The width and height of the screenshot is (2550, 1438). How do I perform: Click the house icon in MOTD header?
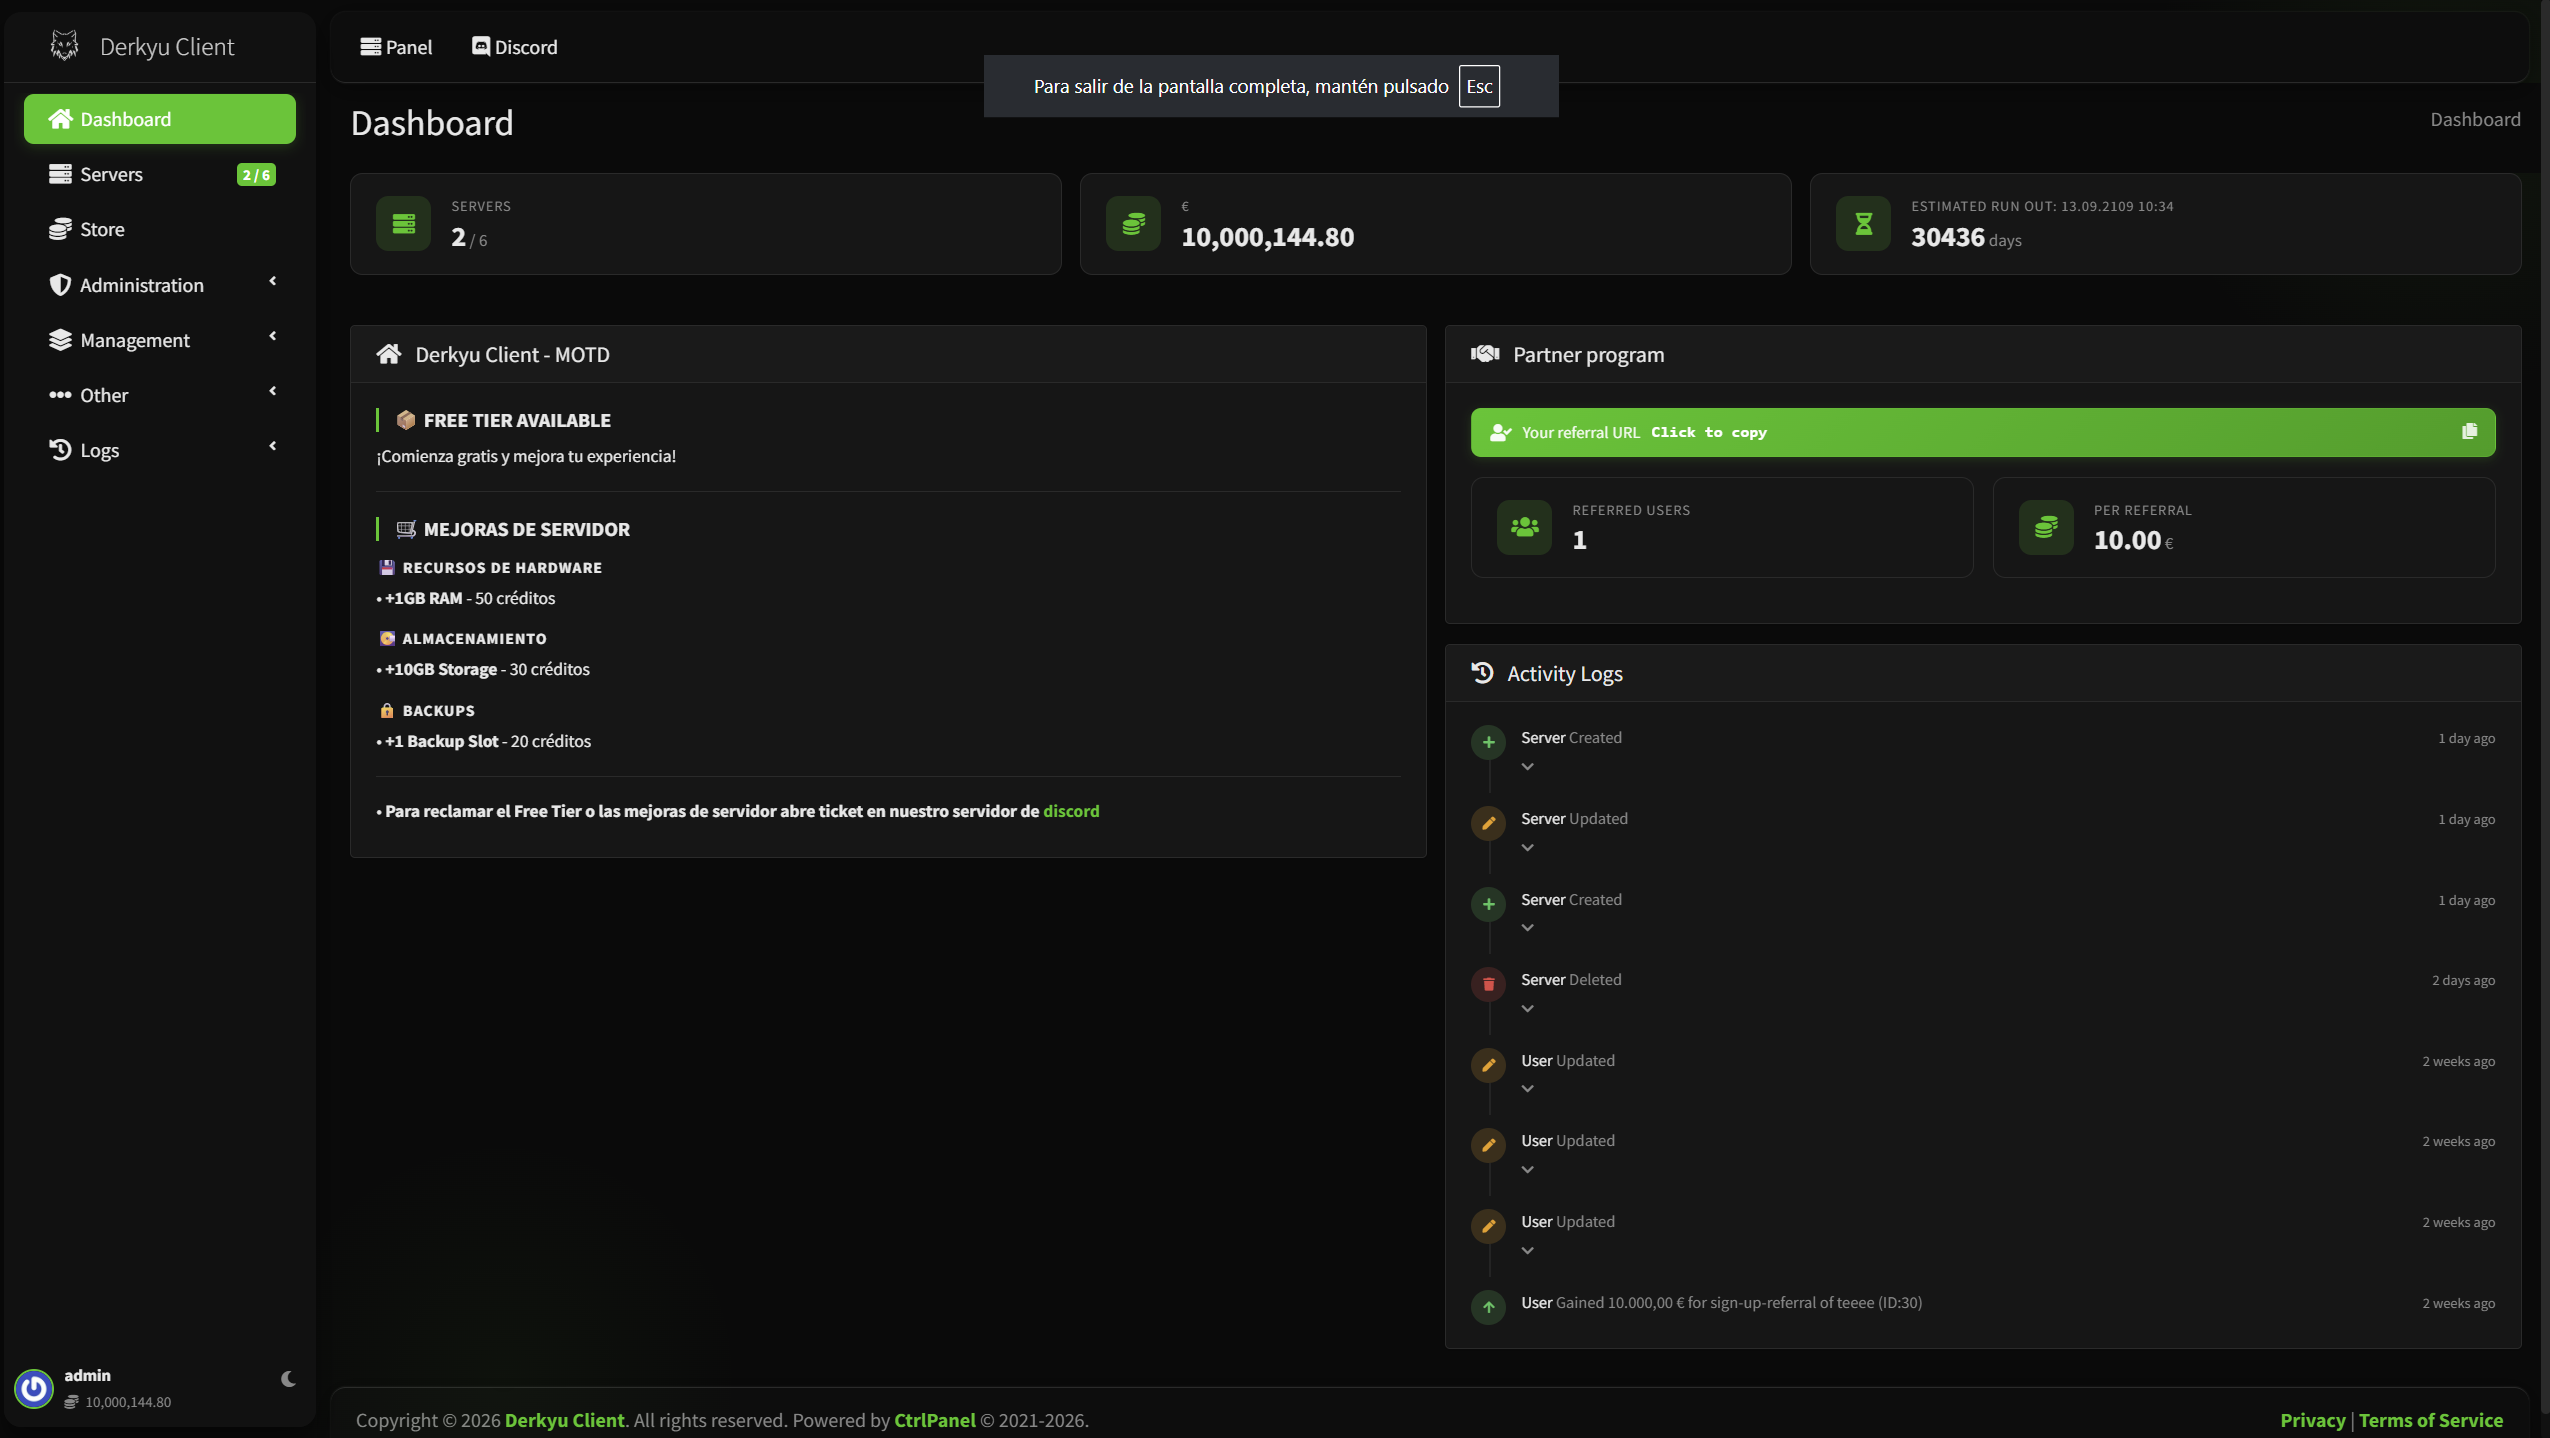389,354
